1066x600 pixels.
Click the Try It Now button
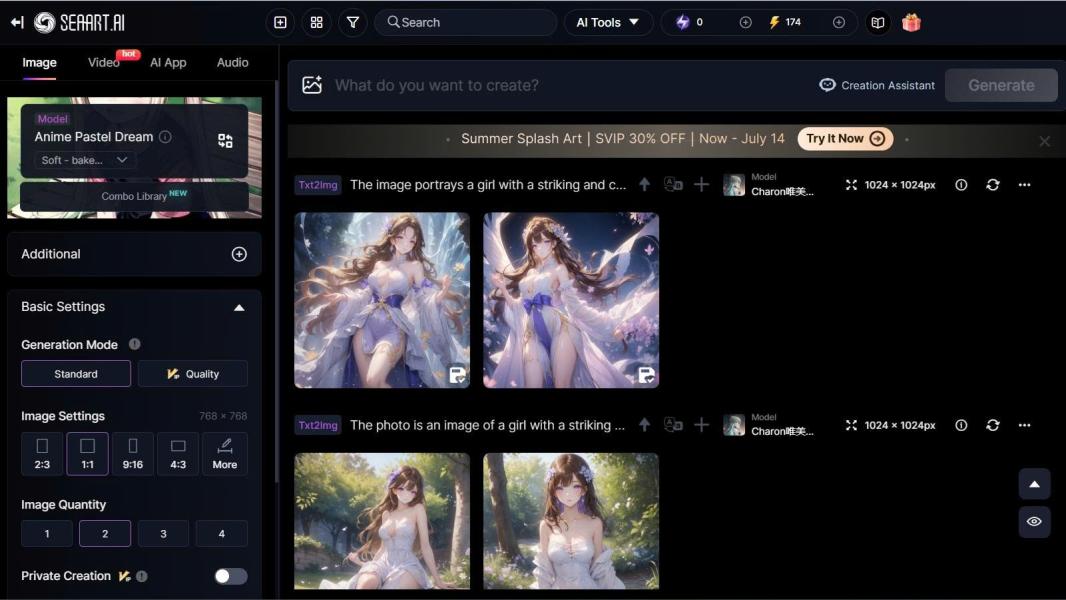click(845, 139)
